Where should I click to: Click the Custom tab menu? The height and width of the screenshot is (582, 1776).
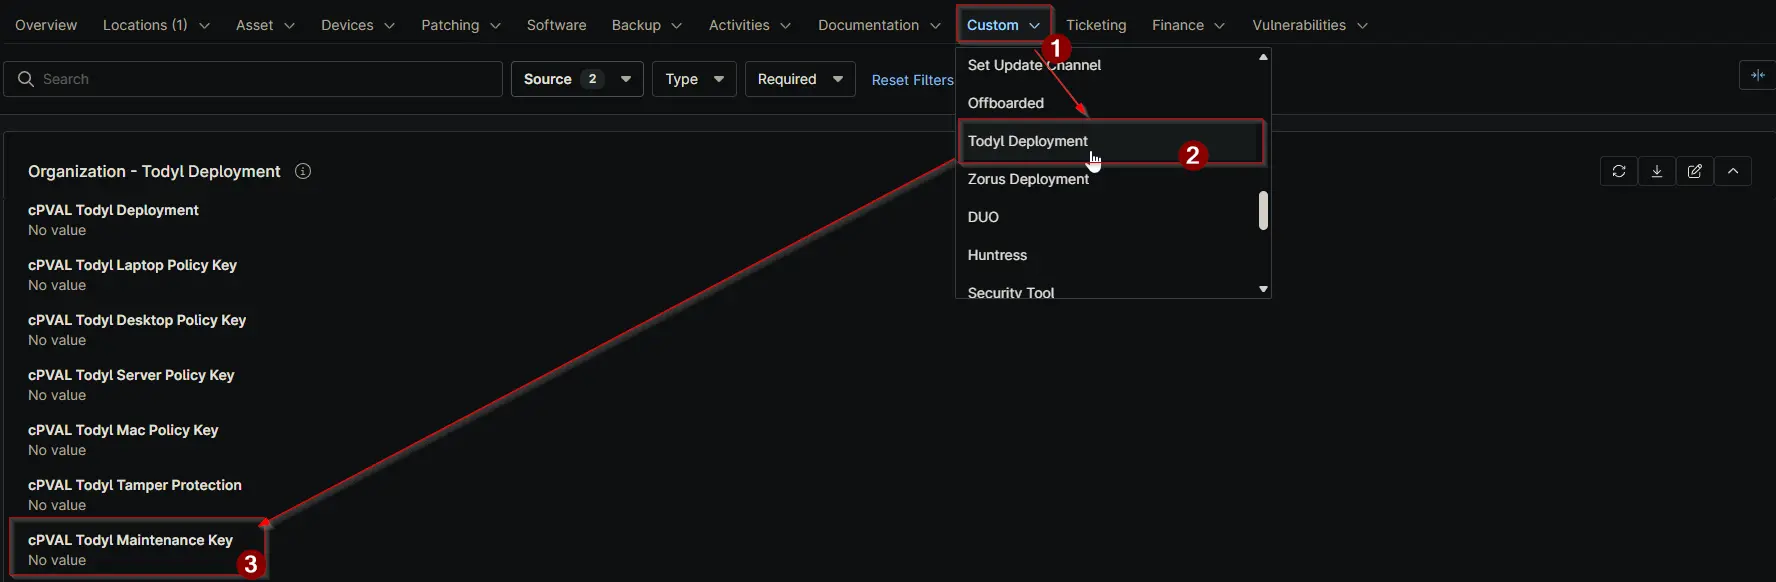coord(1003,25)
